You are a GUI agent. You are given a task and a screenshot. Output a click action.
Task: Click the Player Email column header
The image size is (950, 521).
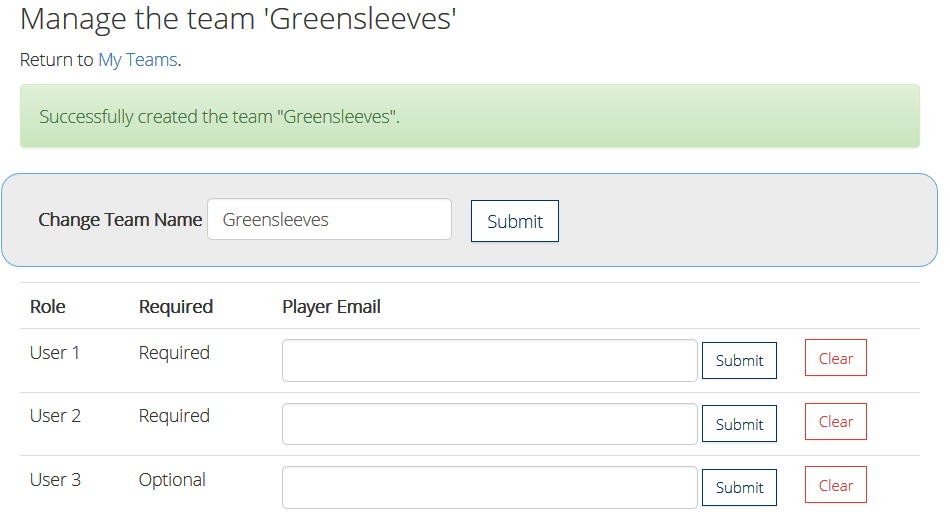pyautogui.click(x=331, y=307)
